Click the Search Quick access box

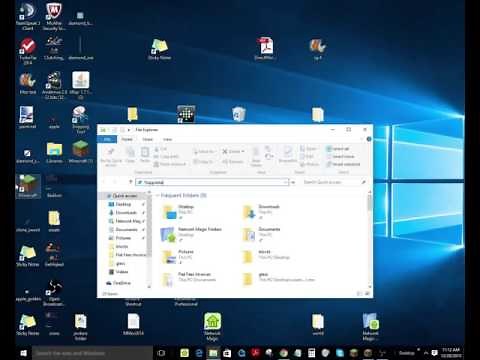click(334, 182)
